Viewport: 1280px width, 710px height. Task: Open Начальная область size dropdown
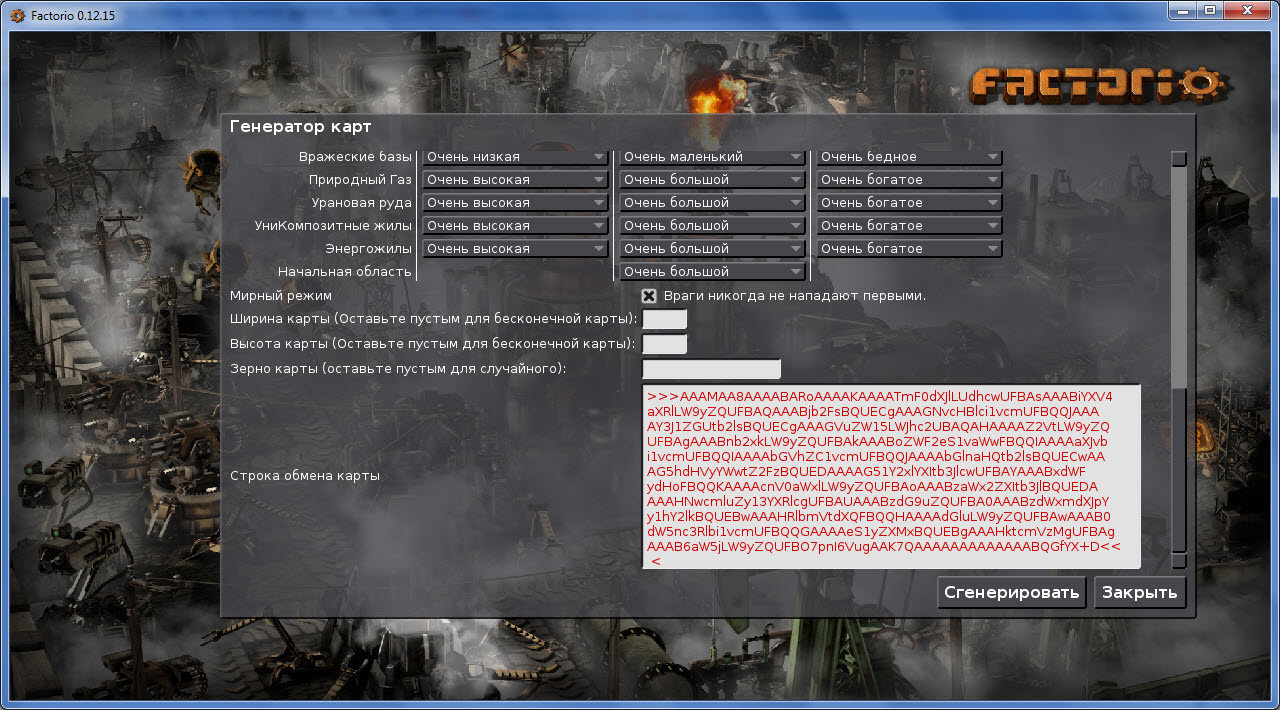712,272
